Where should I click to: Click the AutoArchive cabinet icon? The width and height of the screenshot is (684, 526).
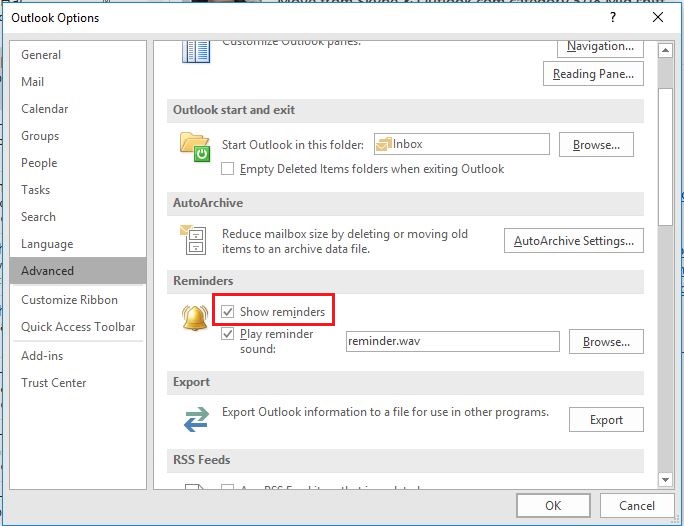click(x=193, y=239)
